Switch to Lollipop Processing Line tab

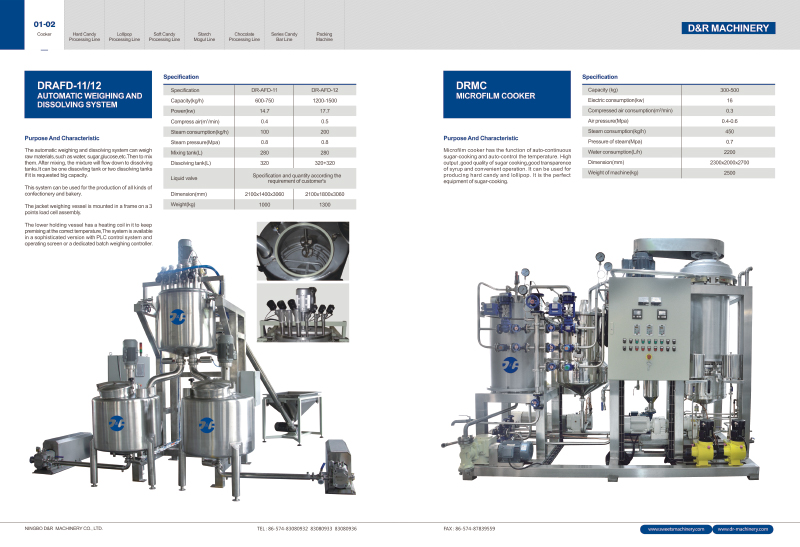124,36
